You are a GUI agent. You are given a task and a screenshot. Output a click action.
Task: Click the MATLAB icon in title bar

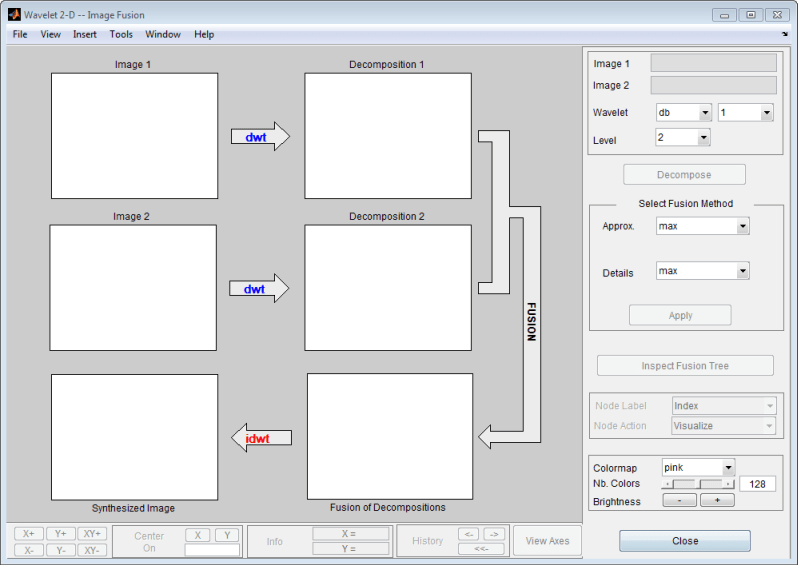click(x=14, y=15)
